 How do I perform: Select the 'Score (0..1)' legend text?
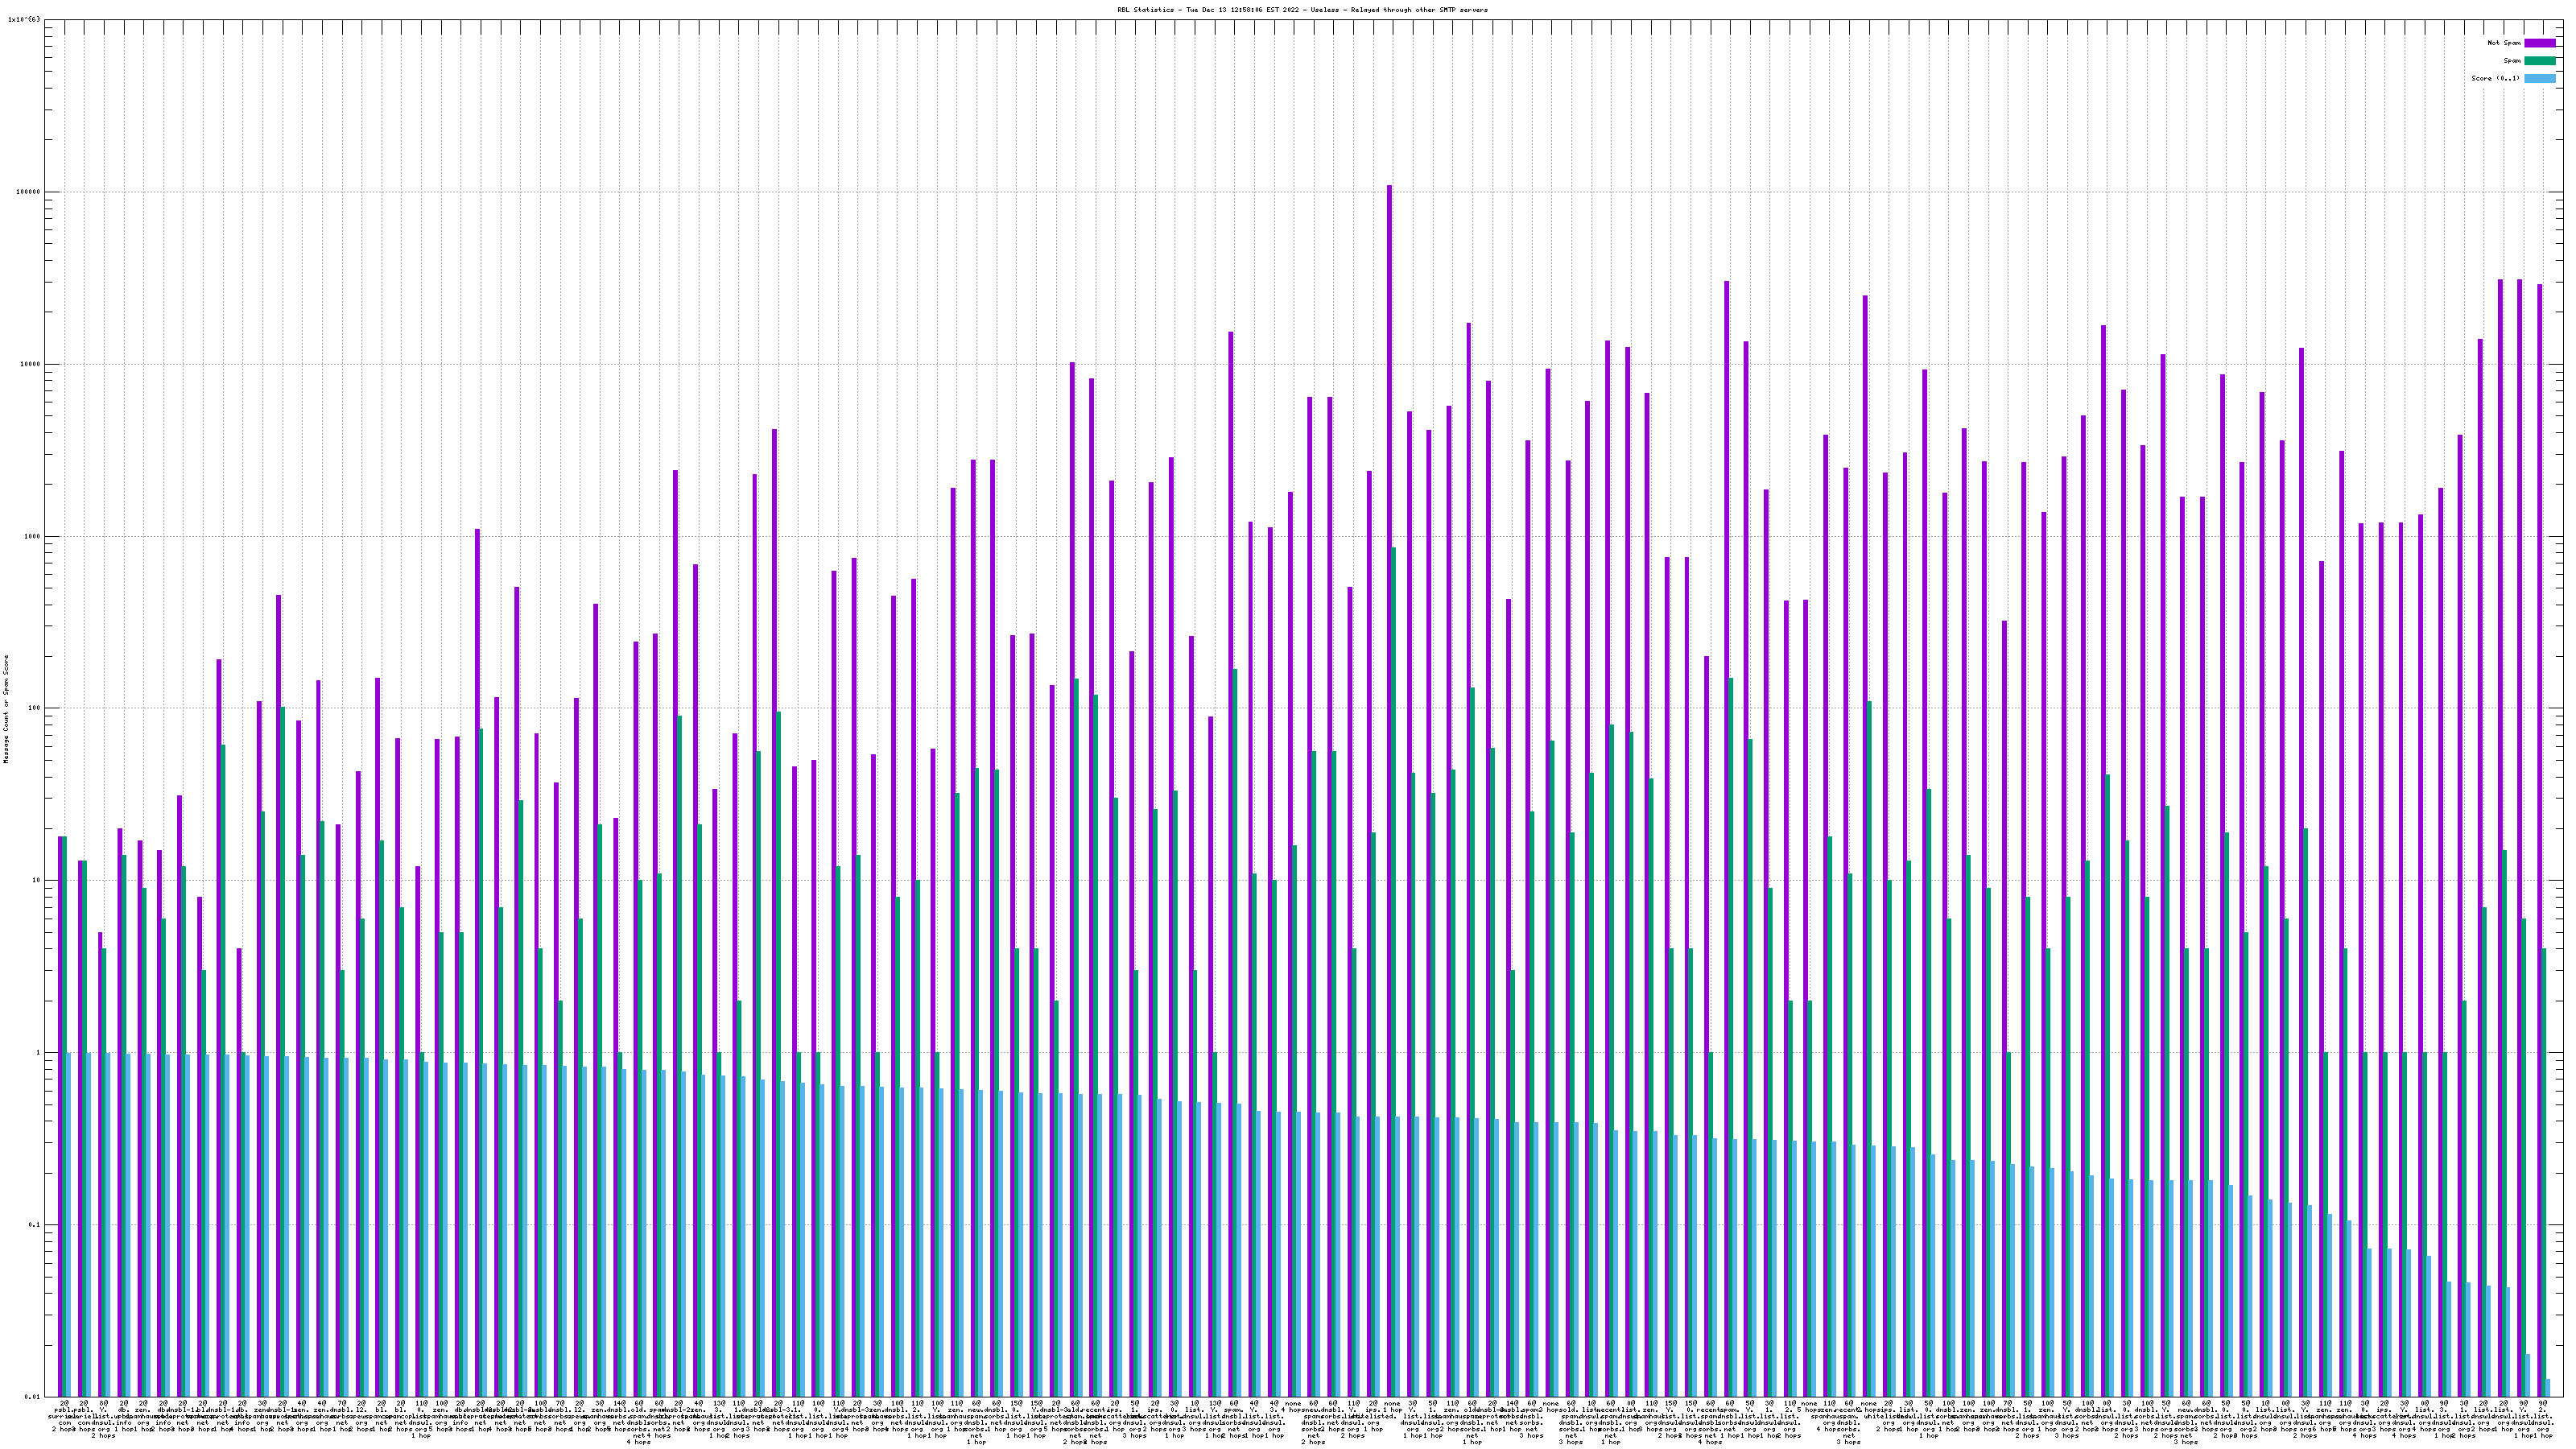tap(2496, 78)
